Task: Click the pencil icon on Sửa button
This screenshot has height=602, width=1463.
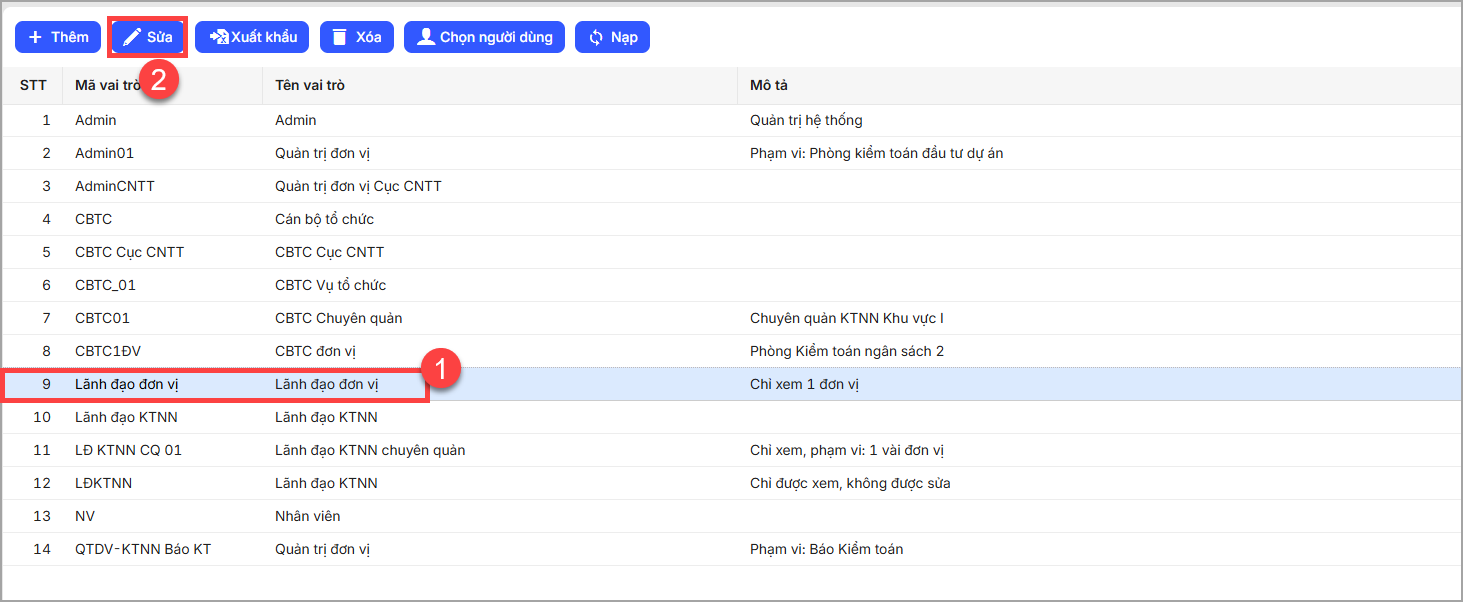Action: point(132,38)
